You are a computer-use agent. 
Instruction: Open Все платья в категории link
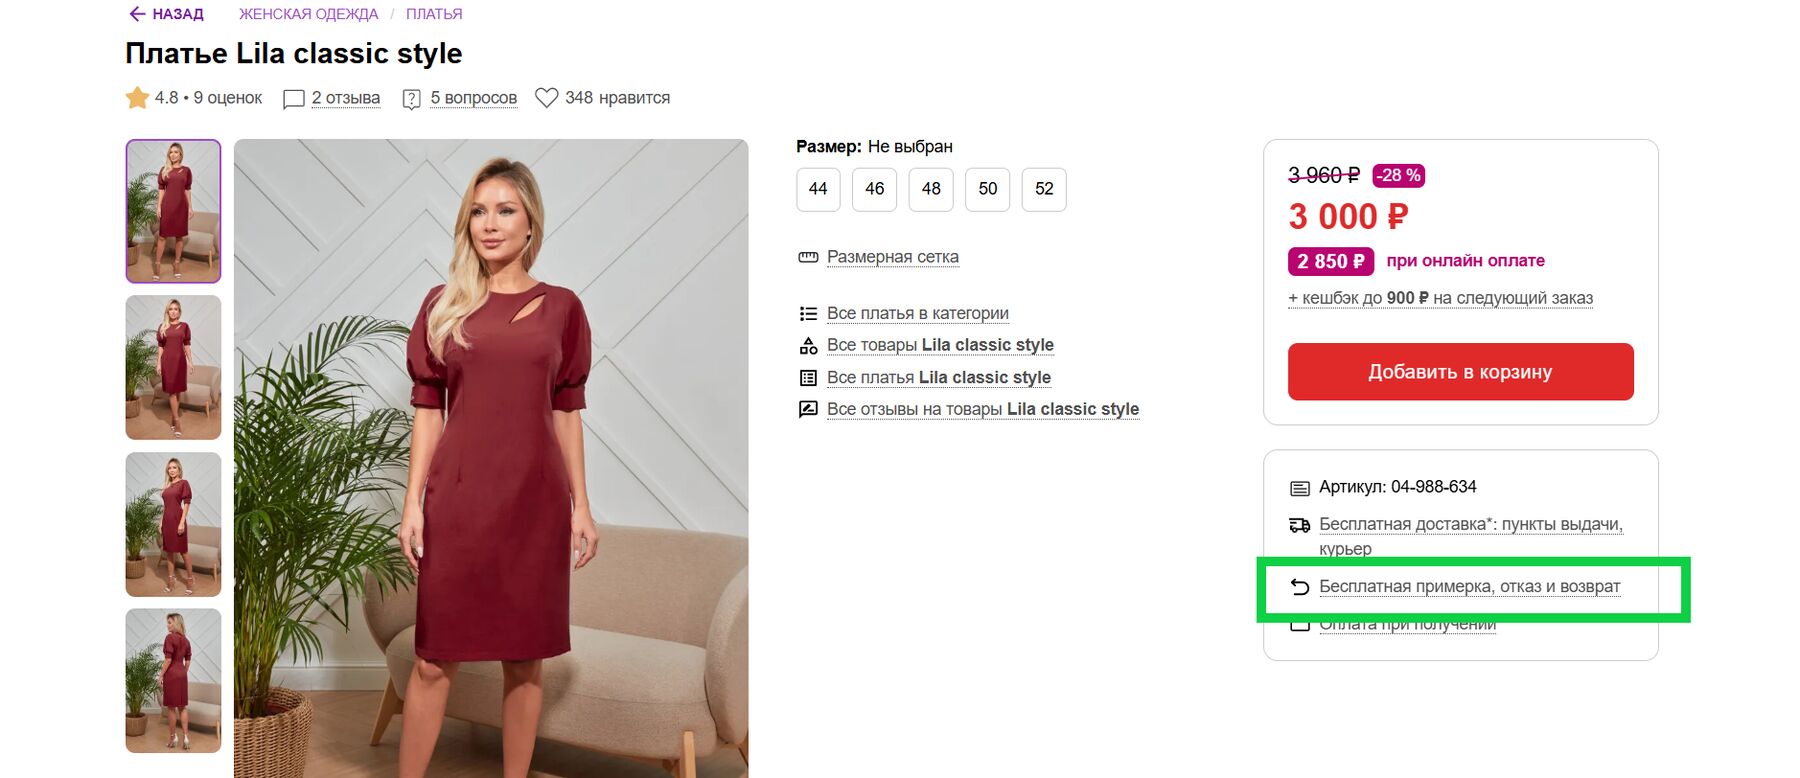[x=917, y=313]
